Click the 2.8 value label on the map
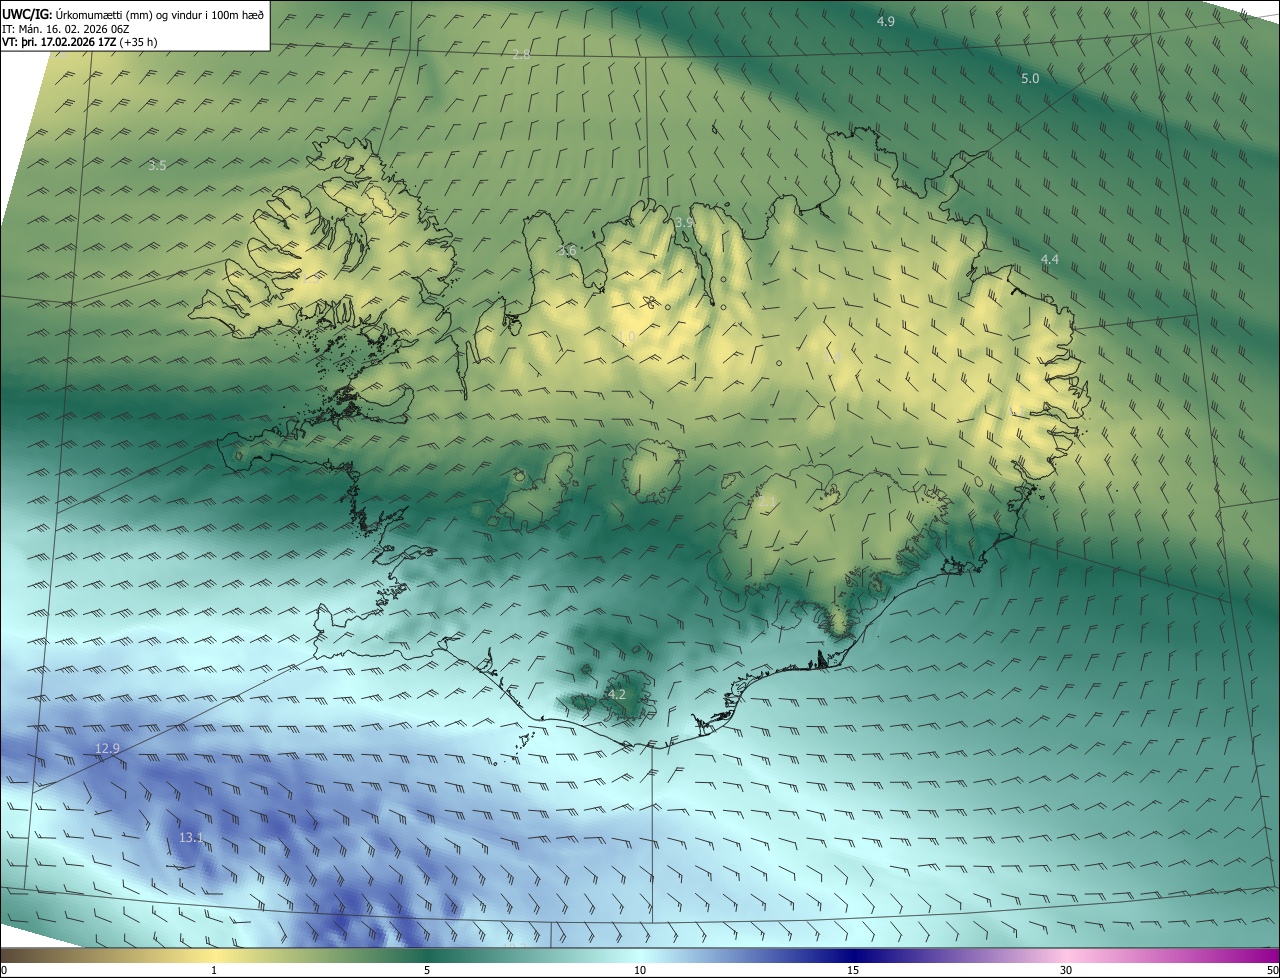This screenshot has width=1280, height=978. [521, 55]
